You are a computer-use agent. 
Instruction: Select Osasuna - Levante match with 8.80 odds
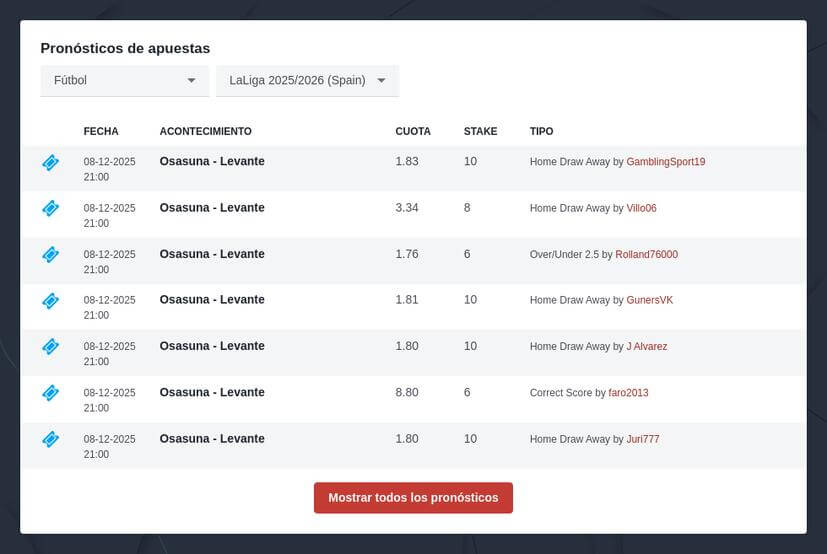pyautogui.click(x=212, y=392)
